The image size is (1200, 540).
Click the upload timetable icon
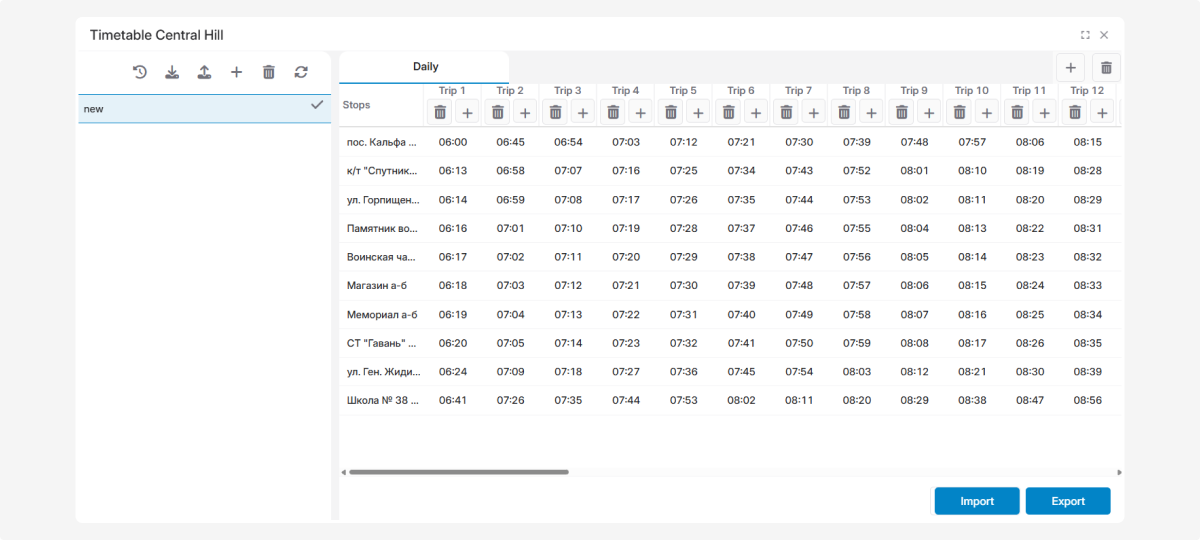(204, 72)
